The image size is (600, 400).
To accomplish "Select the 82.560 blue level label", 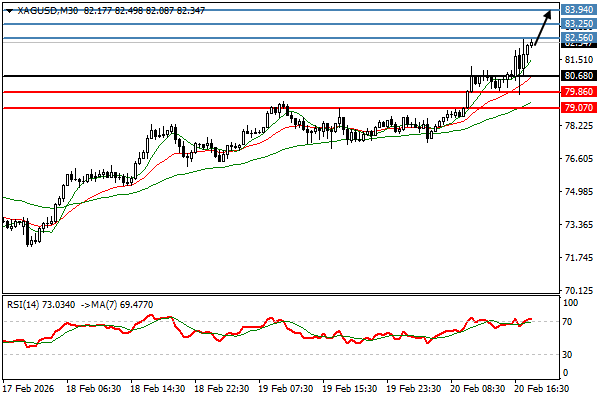I will (x=578, y=38).
